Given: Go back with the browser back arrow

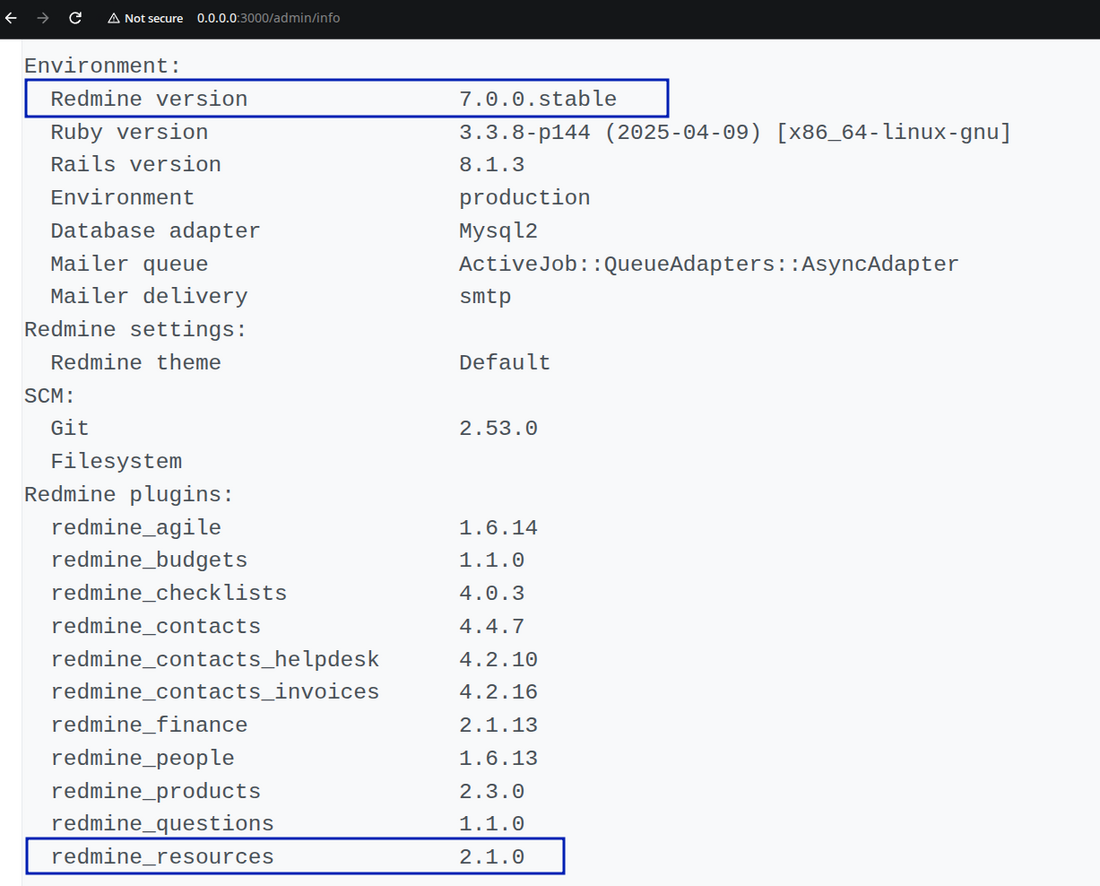Looking at the screenshot, I should (11, 18).
